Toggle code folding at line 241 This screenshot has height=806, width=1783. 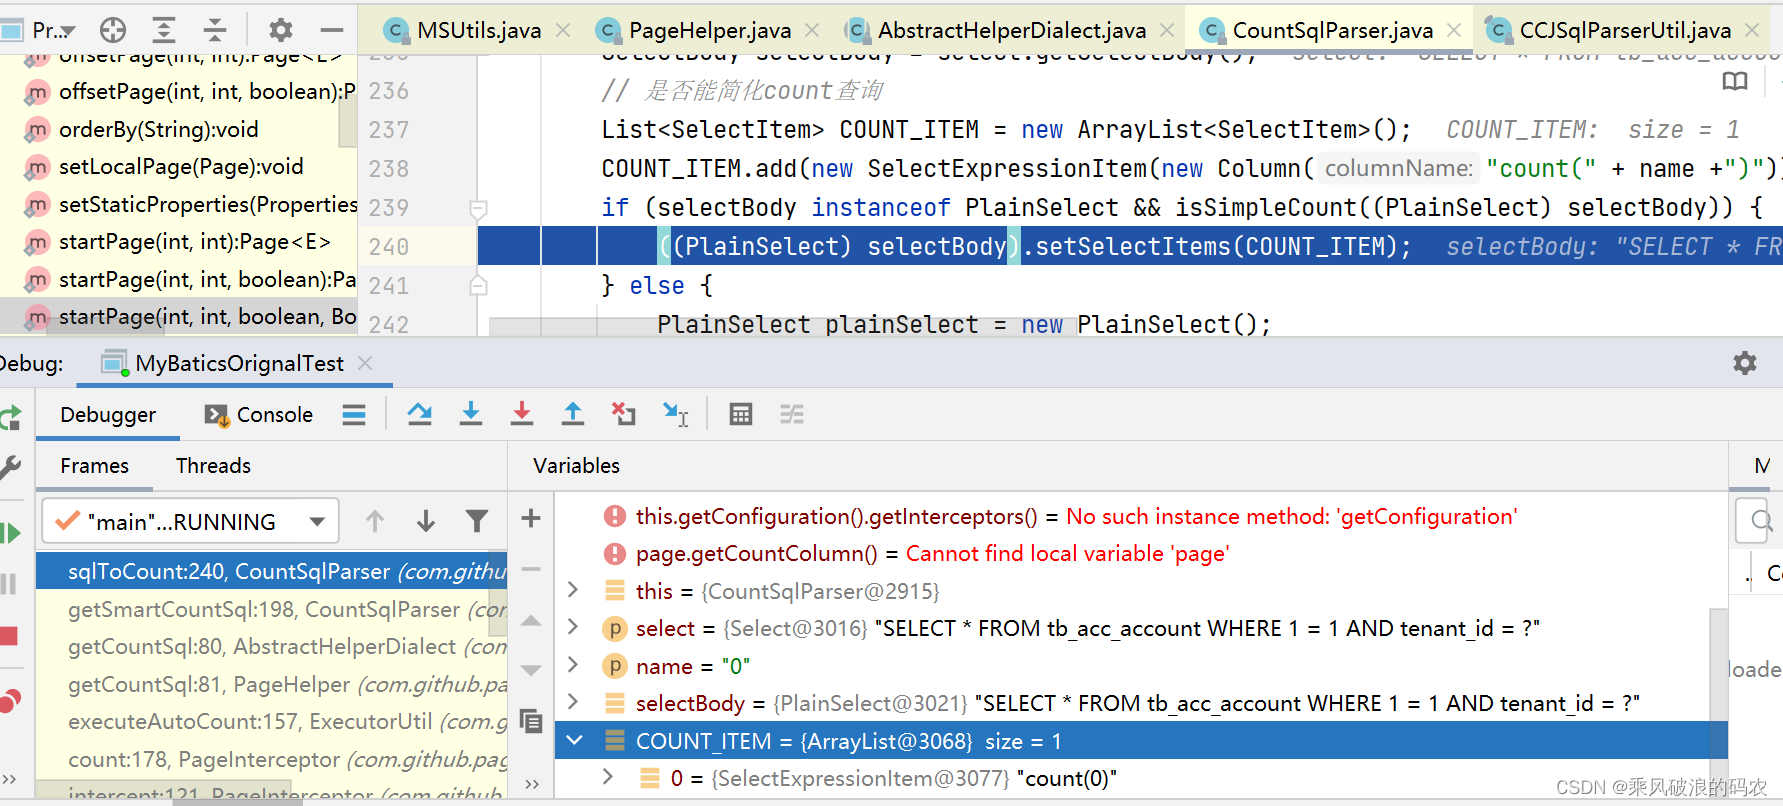click(x=478, y=286)
